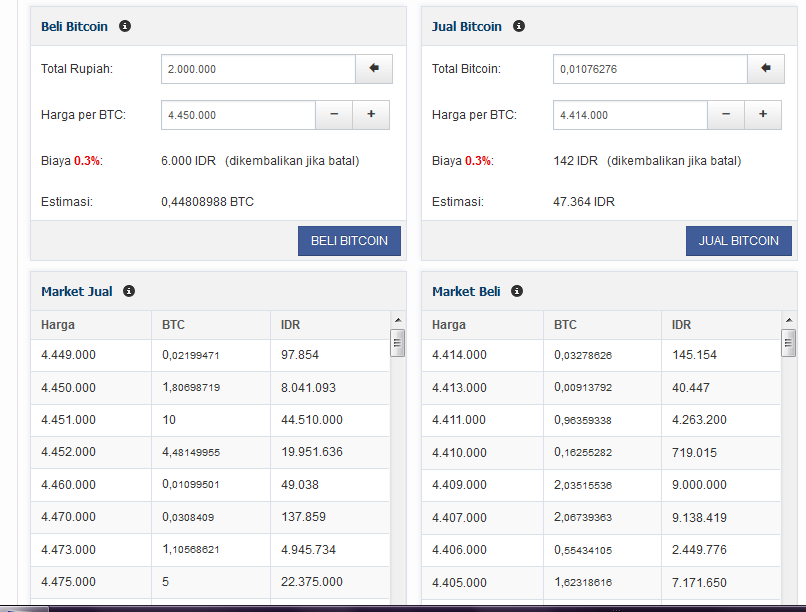This screenshot has height=612, width=806.
Task: Select the 4.473.000 price in Market Jual
Action: (68, 549)
